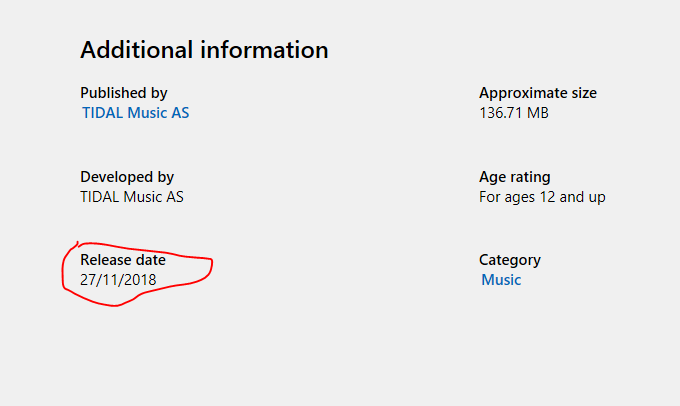The image size is (680, 406).
Task: Click the Approximate size label
Action: pos(538,93)
